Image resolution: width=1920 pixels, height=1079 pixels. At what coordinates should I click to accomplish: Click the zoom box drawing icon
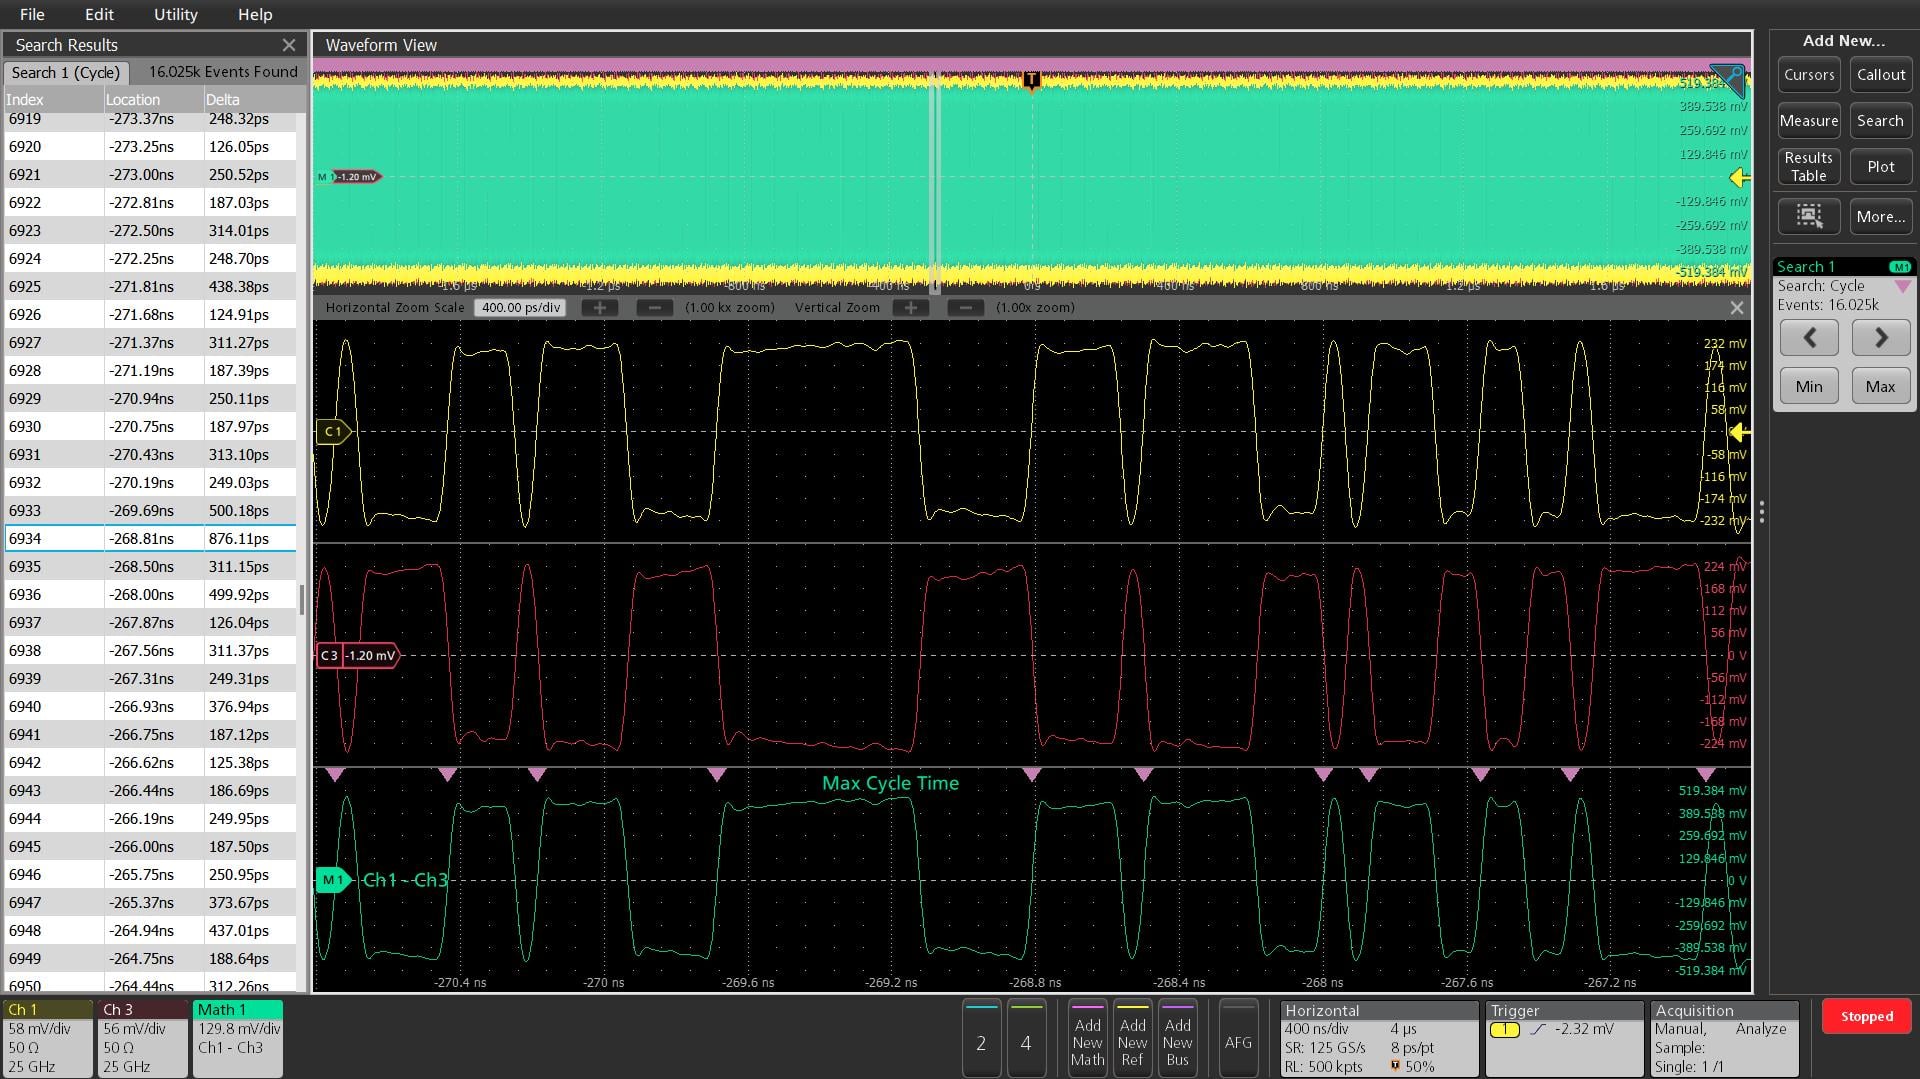[1809, 216]
